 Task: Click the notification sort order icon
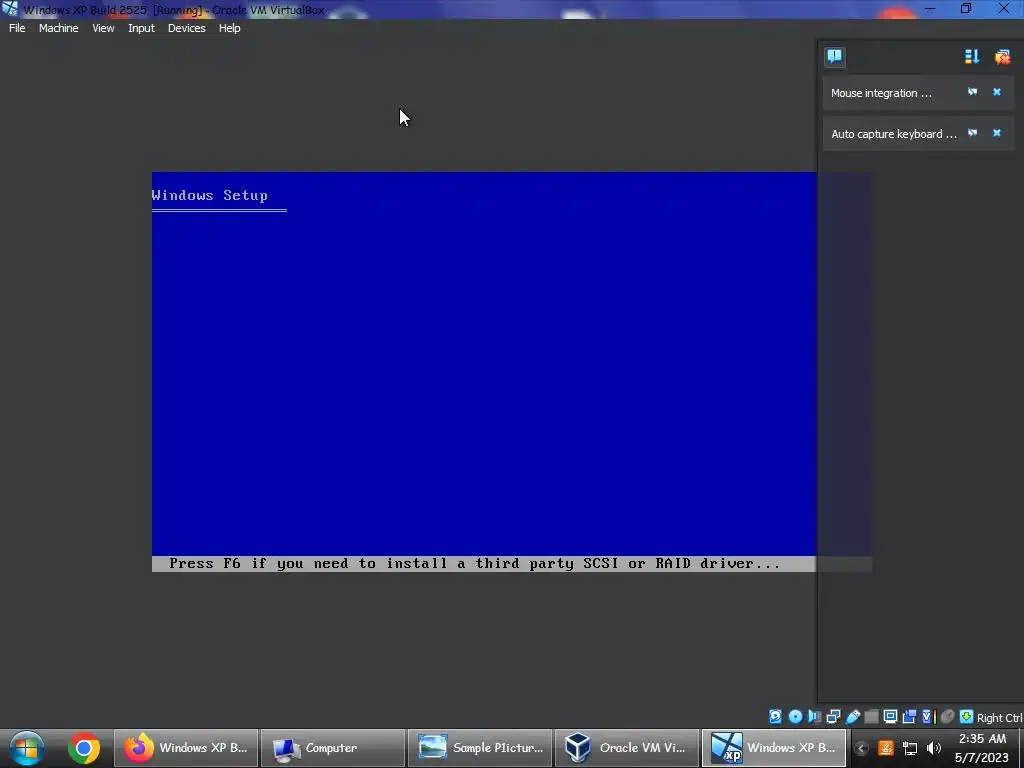click(x=972, y=57)
